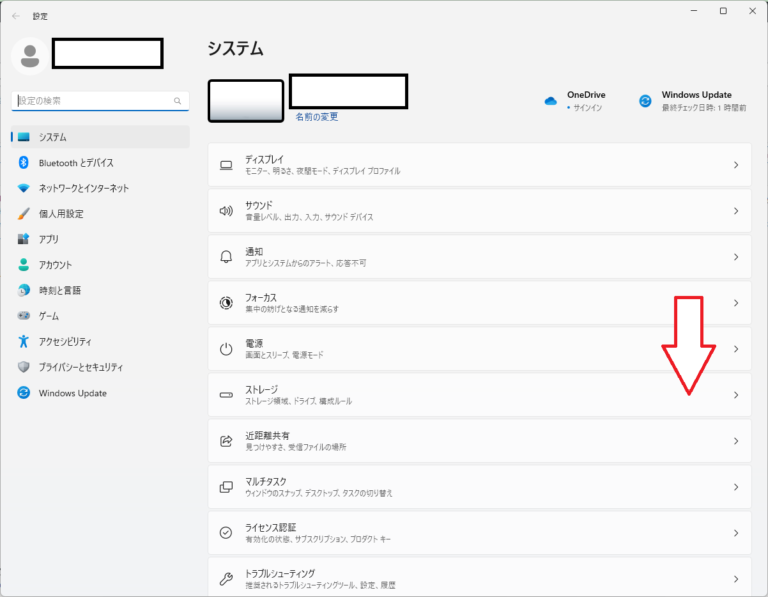This screenshot has height=597, width=768.
Task: Open the アプリ settings category
Action: (x=49, y=239)
